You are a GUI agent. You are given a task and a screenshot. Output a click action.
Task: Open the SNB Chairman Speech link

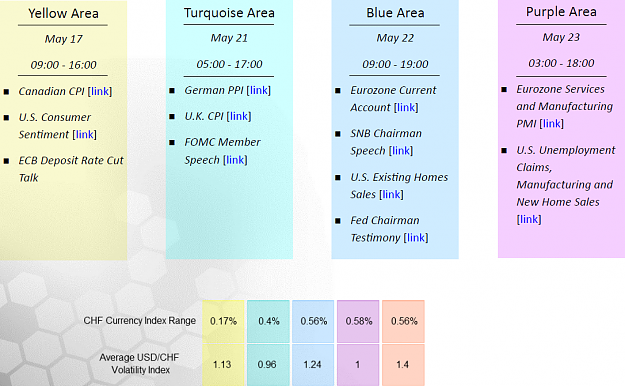click(401, 151)
